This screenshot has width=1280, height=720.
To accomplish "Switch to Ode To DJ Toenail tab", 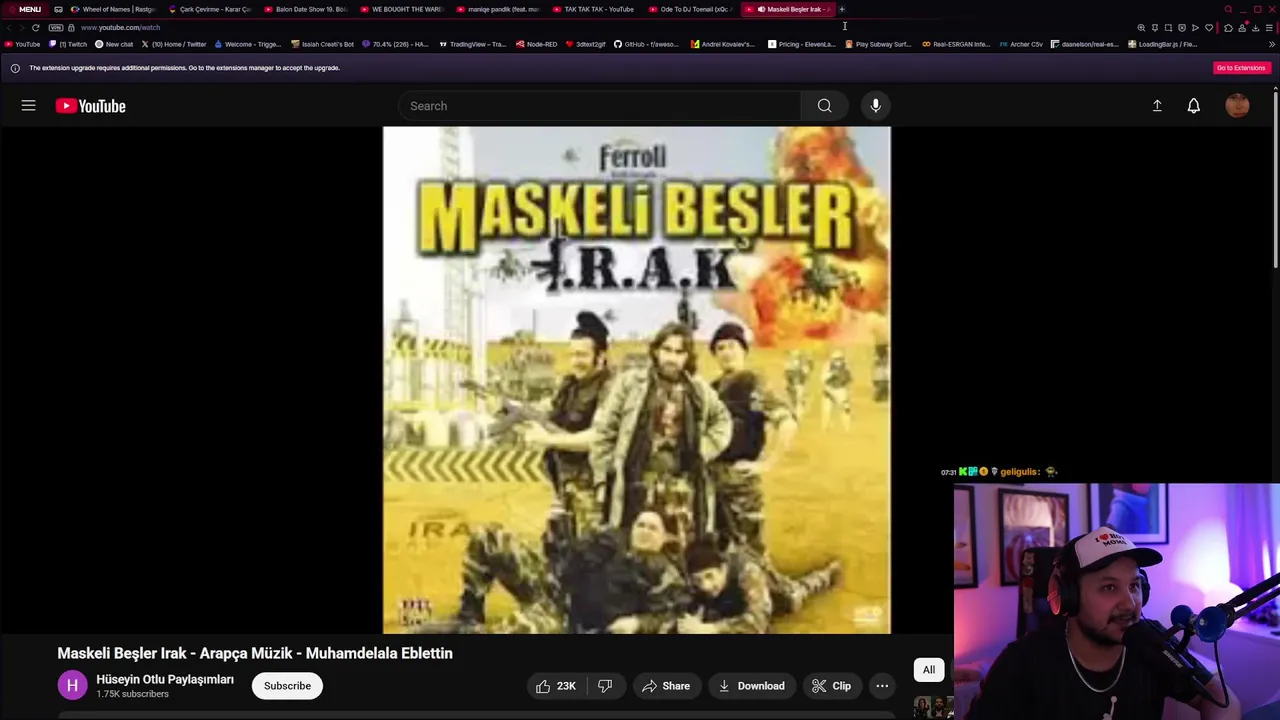I will tap(690, 9).
